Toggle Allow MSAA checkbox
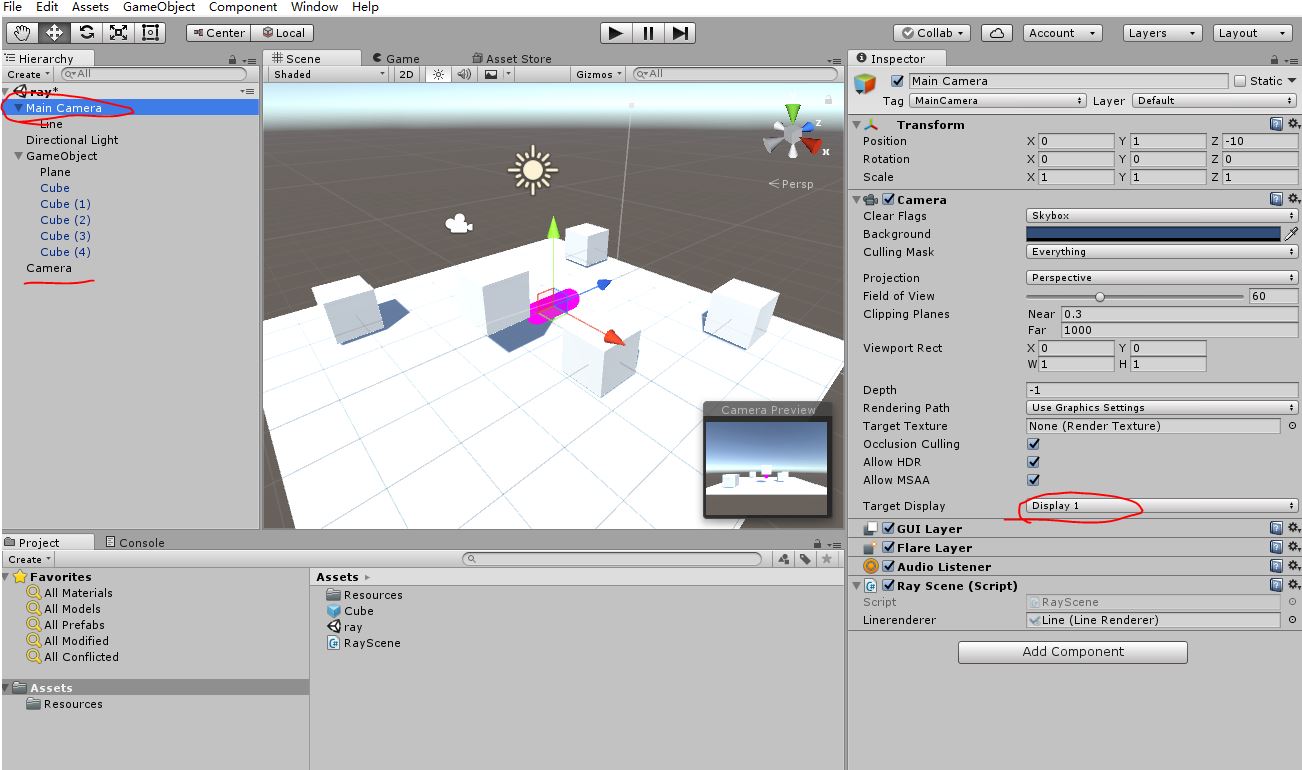Viewport: 1302px width, 770px height. (x=1033, y=480)
